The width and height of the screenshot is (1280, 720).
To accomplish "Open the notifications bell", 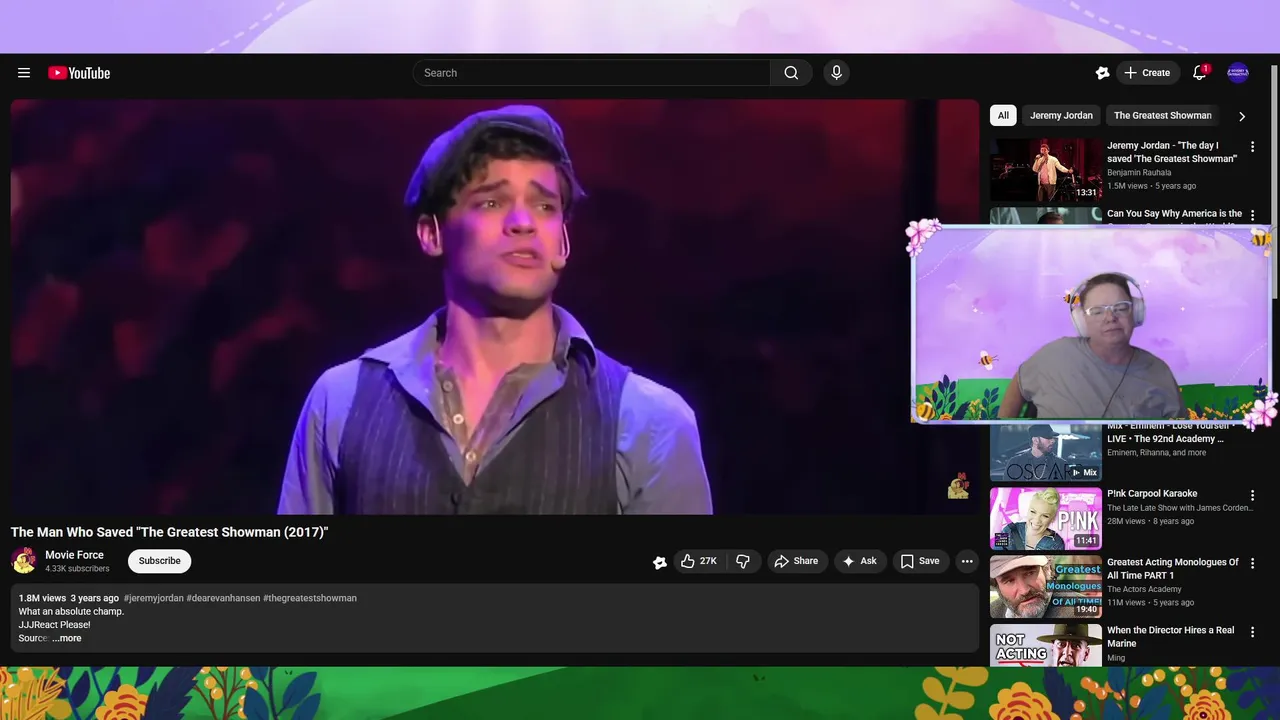I will [x=1199, y=73].
